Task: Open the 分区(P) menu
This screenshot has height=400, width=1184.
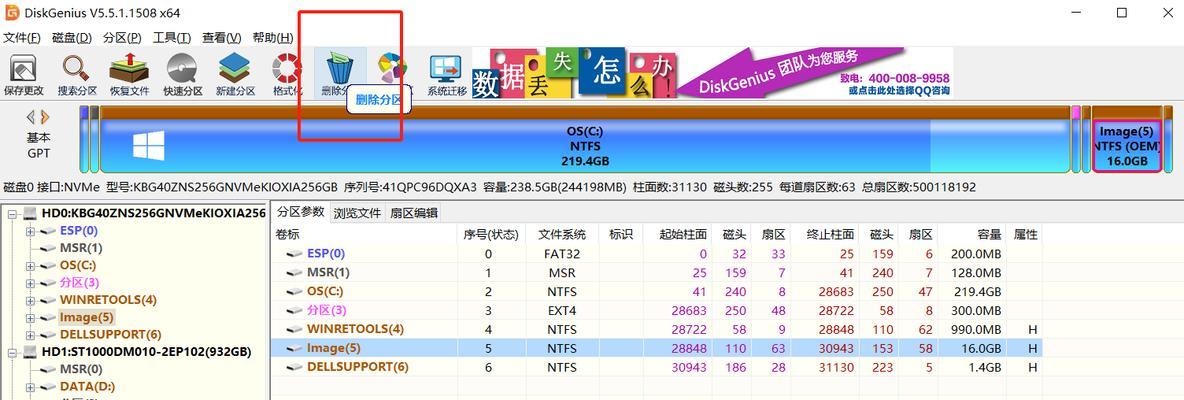Action: point(122,38)
